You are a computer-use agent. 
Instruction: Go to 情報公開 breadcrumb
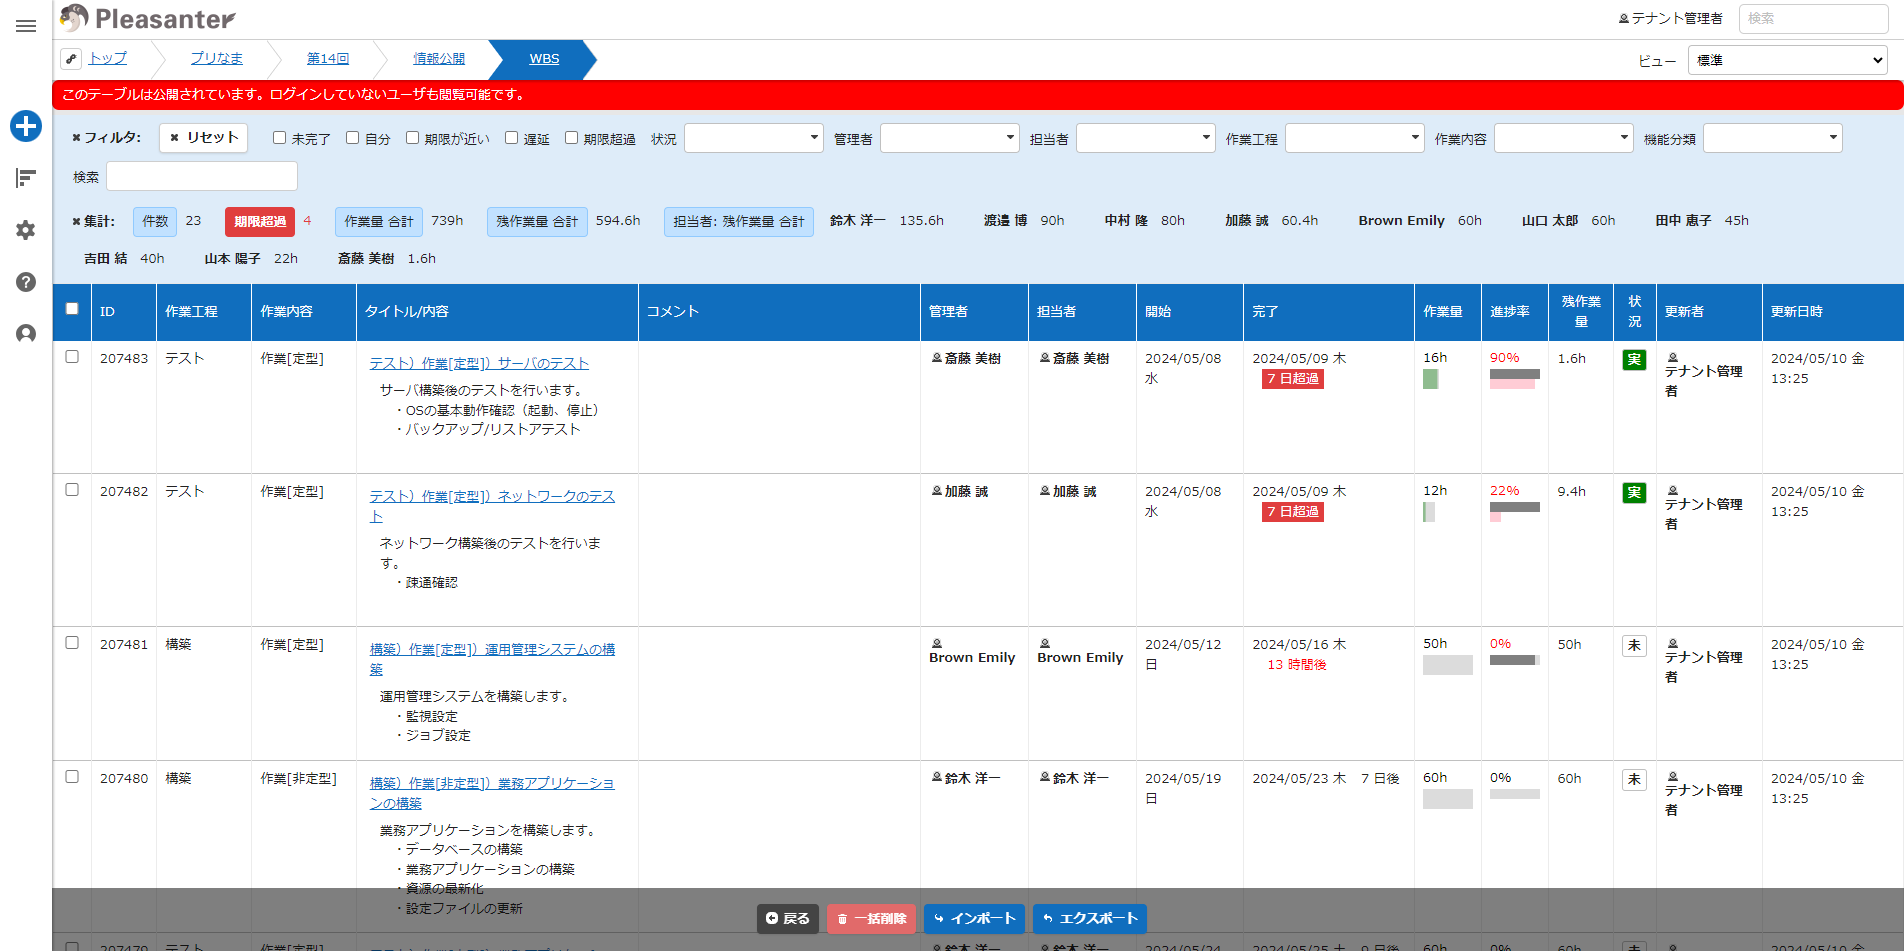(439, 59)
